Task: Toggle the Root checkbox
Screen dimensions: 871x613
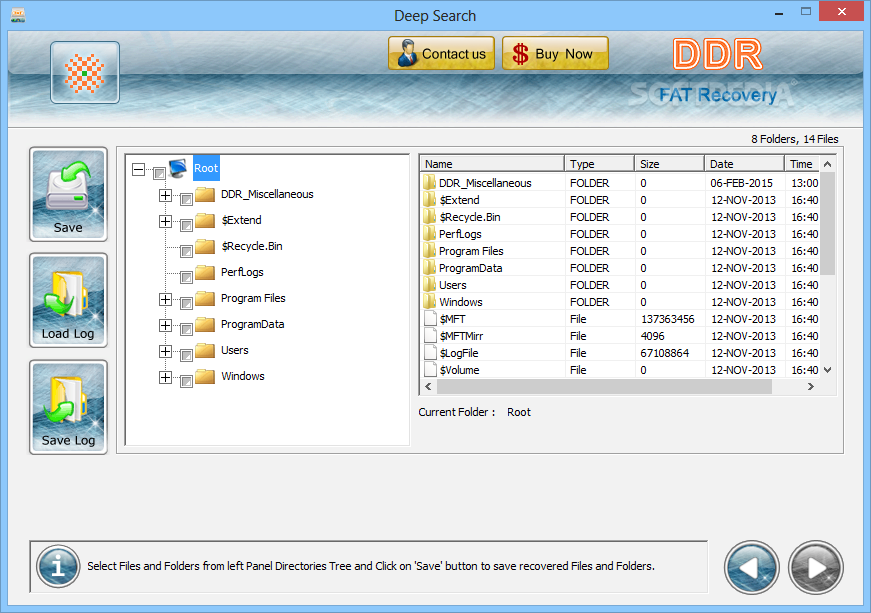Action: [x=159, y=173]
